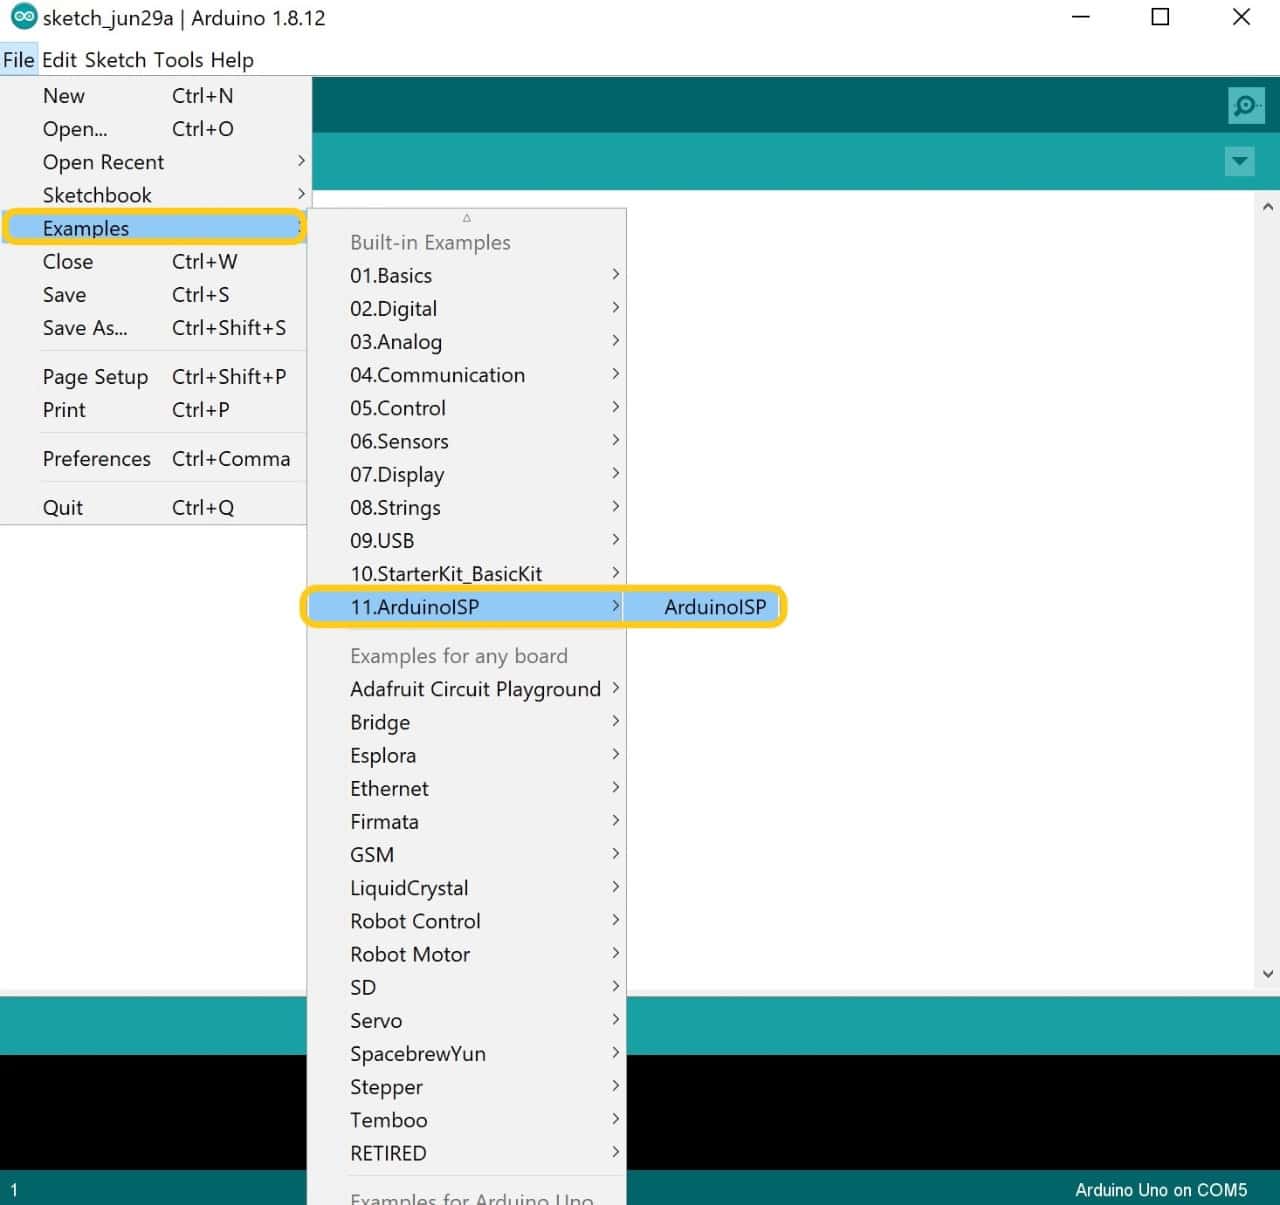The image size is (1280, 1205).
Task: Open the Serial Monitor magnifier icon
Action: point(1246,105)
